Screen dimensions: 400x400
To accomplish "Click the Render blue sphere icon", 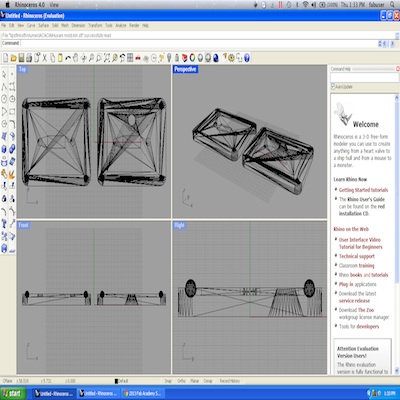I will [x=216, y=58].
